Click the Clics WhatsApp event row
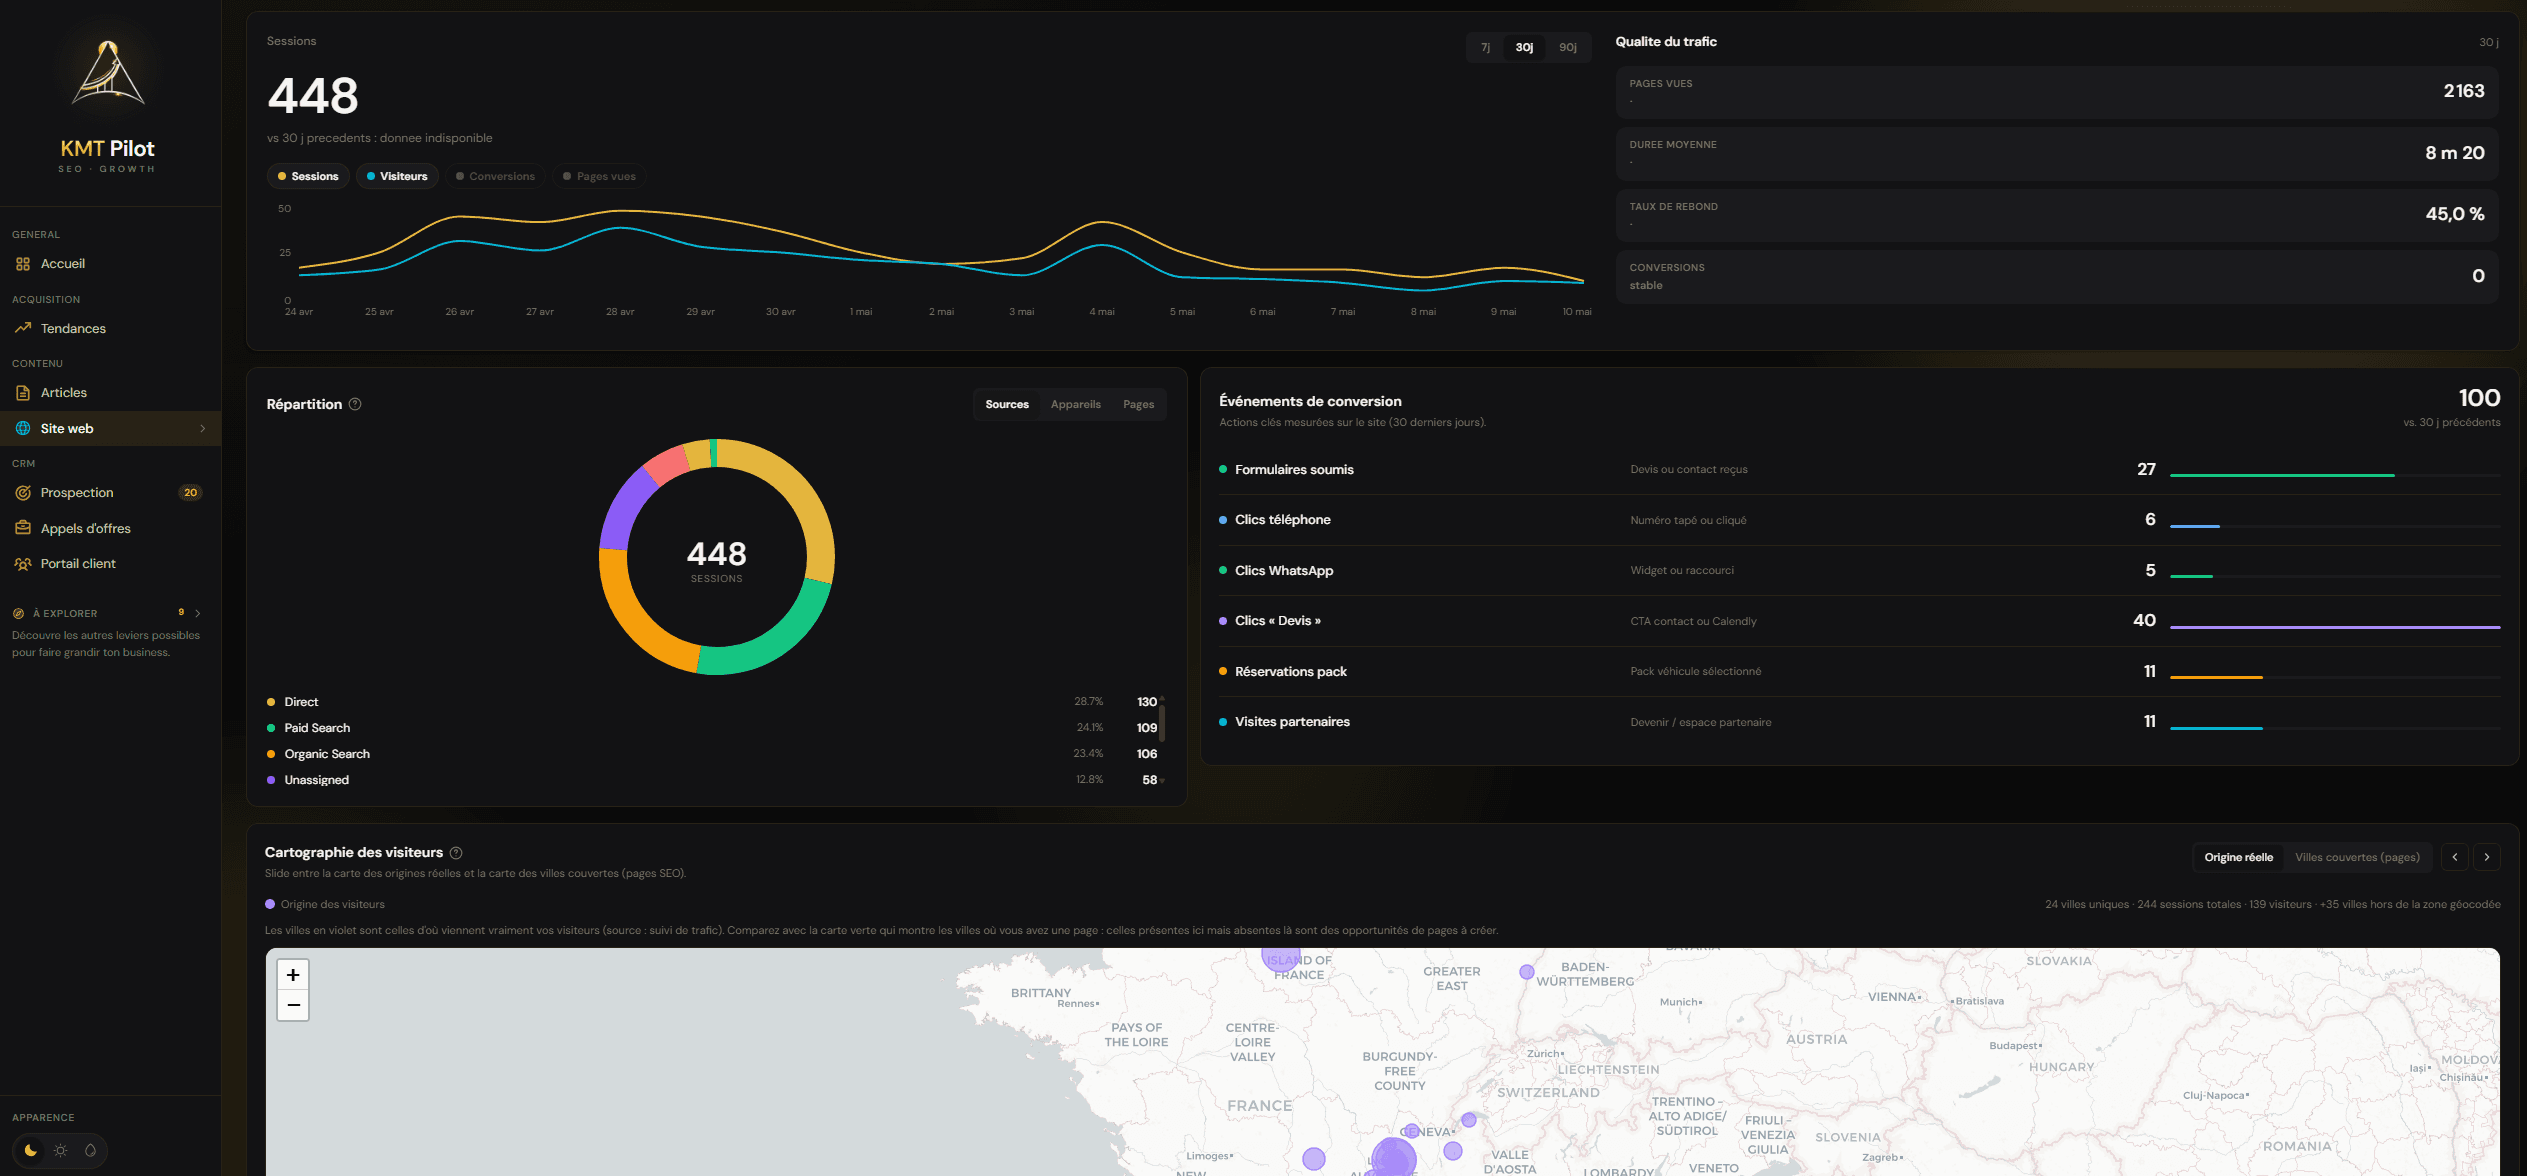This screenshot has height=1176, width=2527. [x=1859, y=571]
